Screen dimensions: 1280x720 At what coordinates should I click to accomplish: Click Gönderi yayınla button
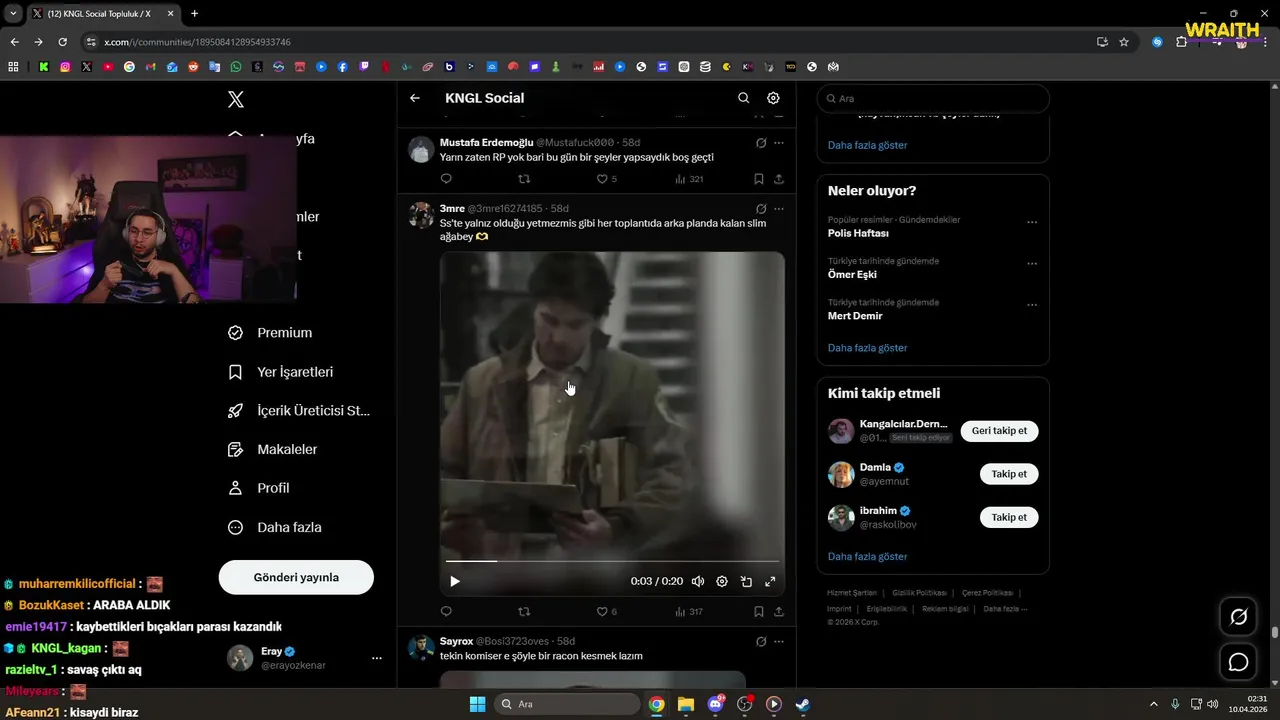[x=296, y=577]
